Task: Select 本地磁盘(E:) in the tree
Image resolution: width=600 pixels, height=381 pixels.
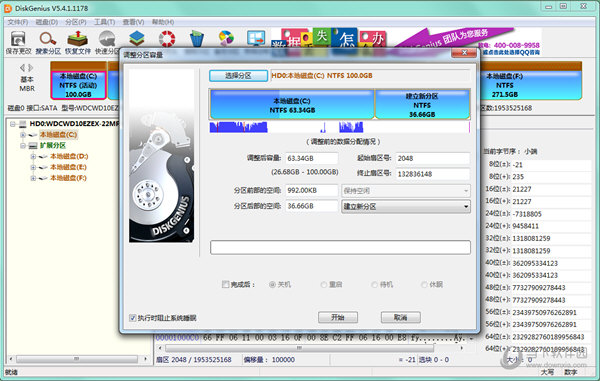Action: click(x=68, y=167)
